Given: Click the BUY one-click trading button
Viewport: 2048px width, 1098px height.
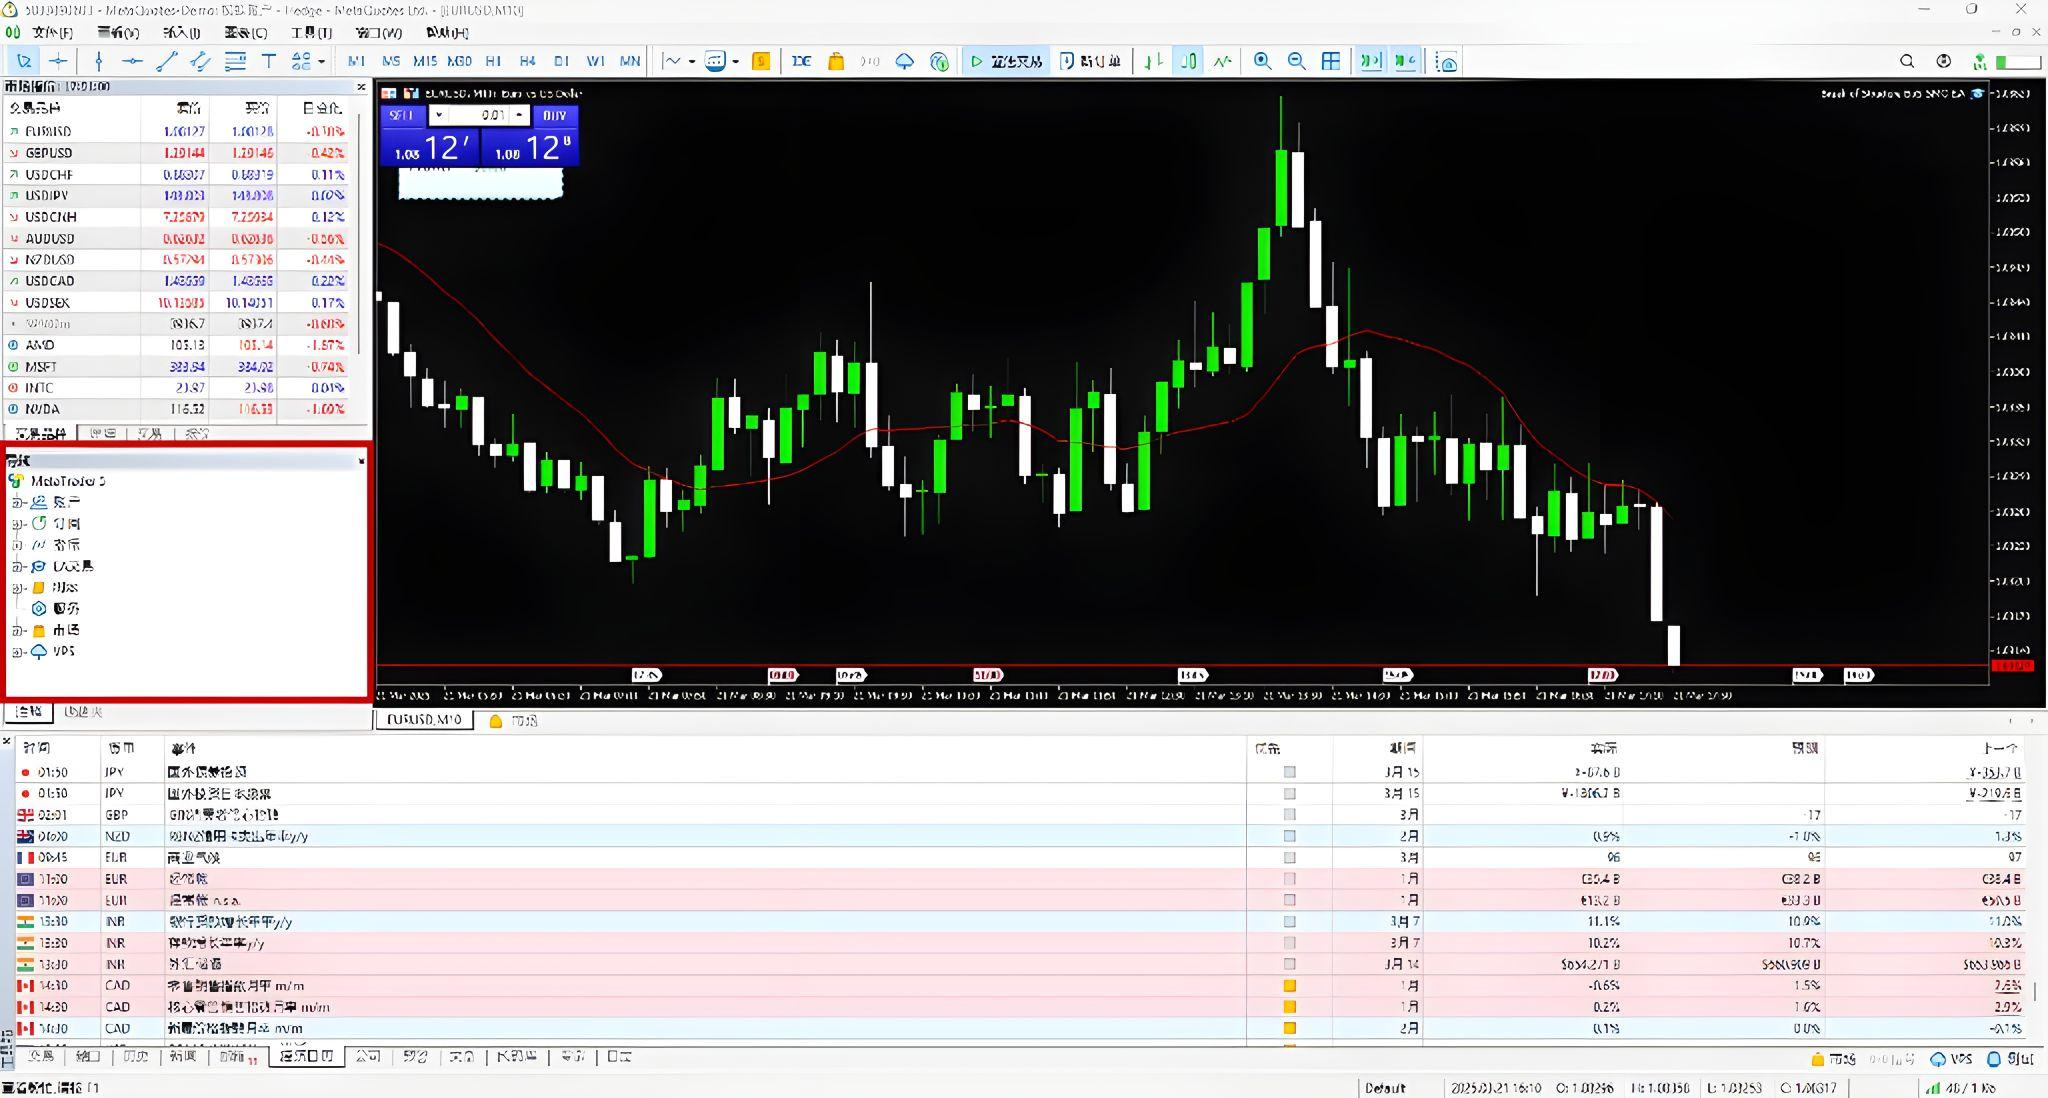Looking at the screenshot, I should [x=554, y=115].
